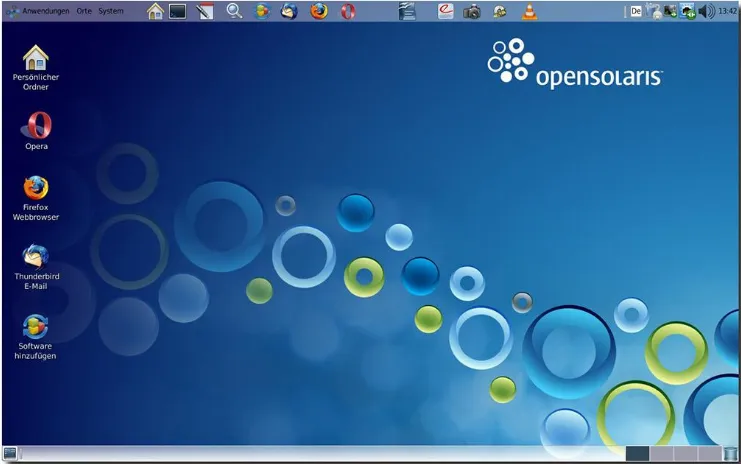The width and height of the screenshot is (741, 464).
Task: Click the De keyboard layout indicator
Action: point(636,11)
